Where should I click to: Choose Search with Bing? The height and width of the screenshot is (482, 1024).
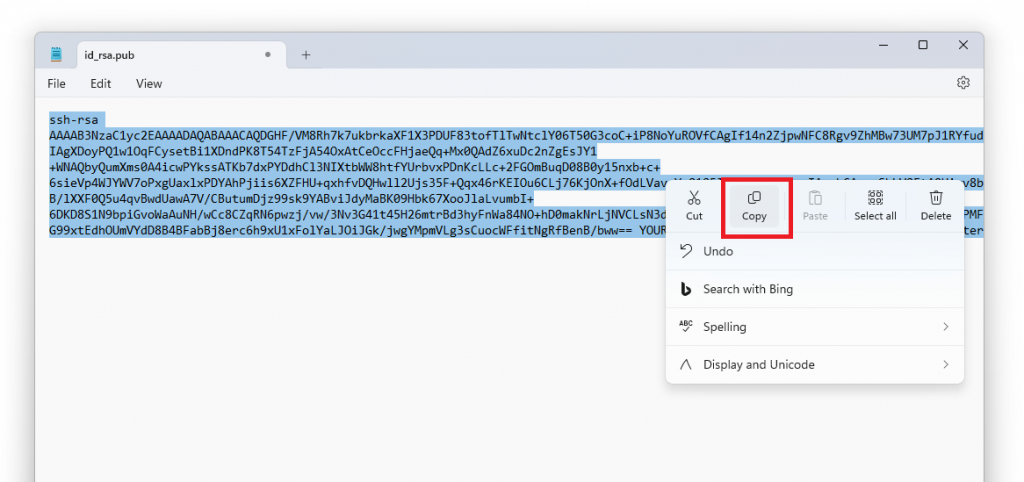tap(814, 289)
